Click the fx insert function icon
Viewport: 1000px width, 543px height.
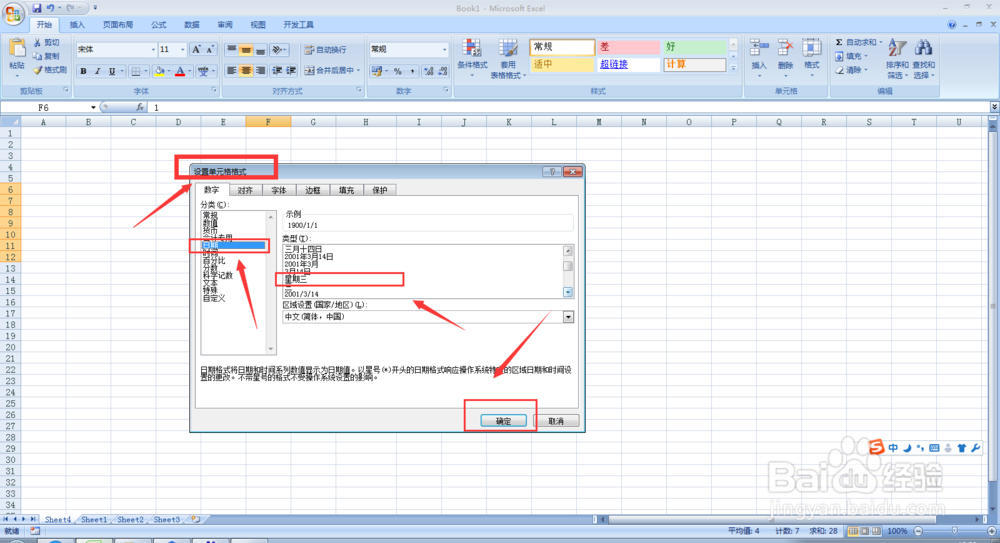pos(140,107)
